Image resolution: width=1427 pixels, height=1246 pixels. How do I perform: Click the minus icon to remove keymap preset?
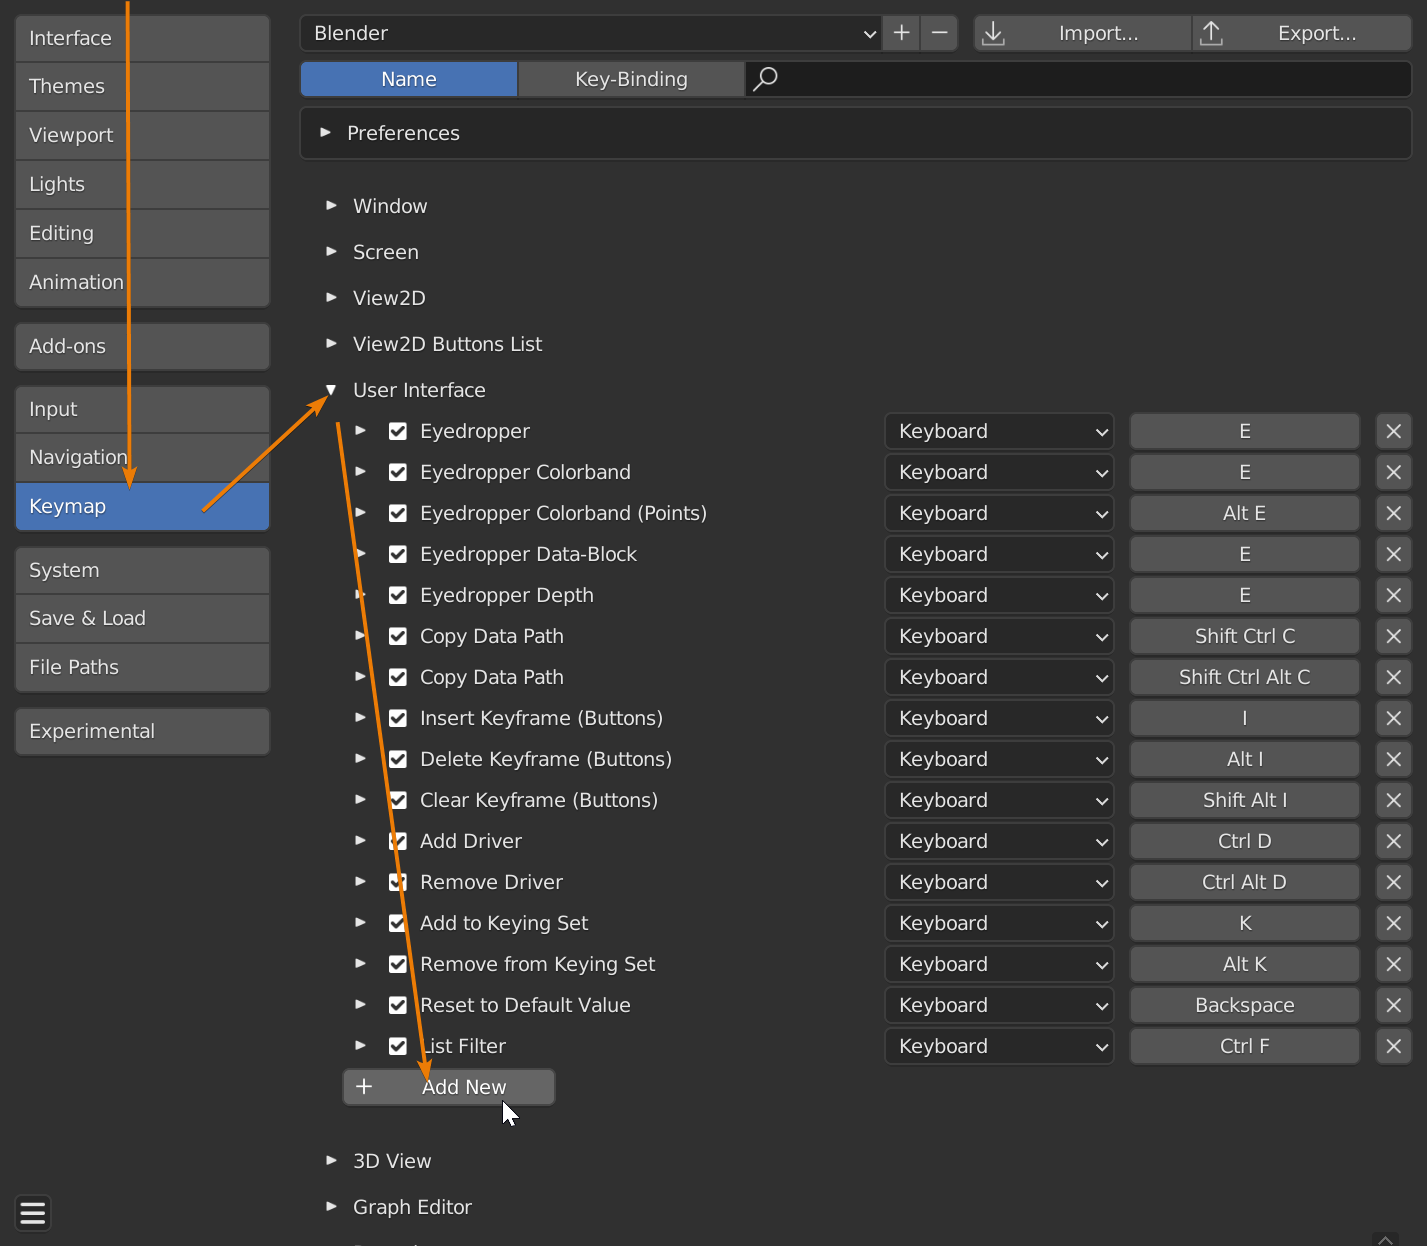click(939, 33)
